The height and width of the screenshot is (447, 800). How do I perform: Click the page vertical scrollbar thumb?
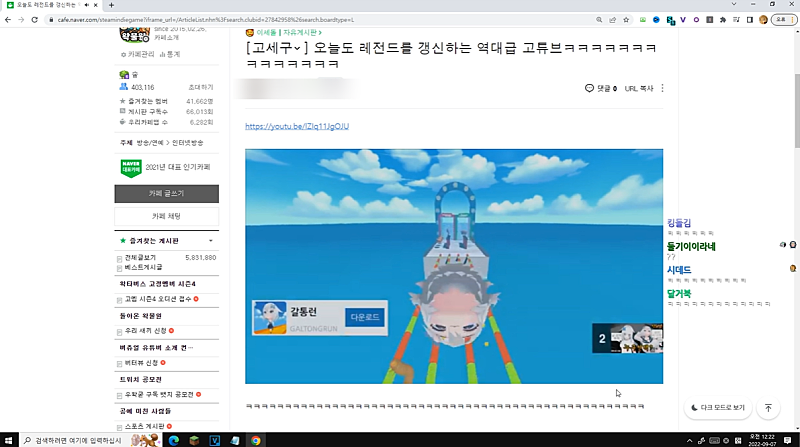[x=796, y=109]
